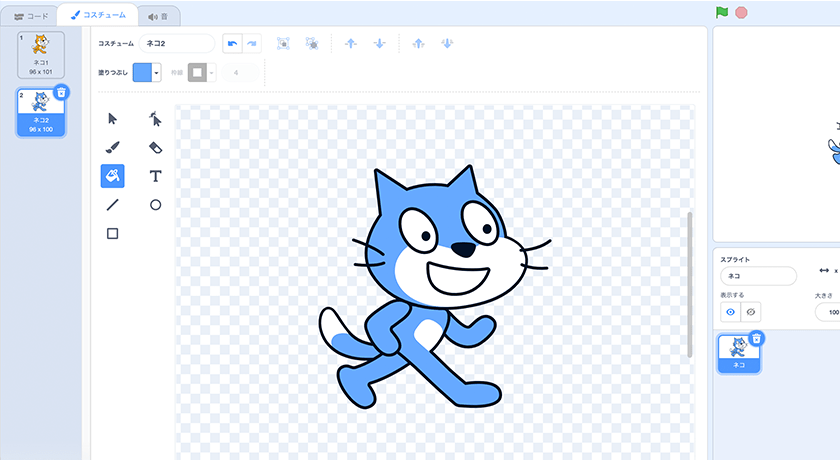Select the Reshape tool
This screenshot has width=840, height=460.
155,119
